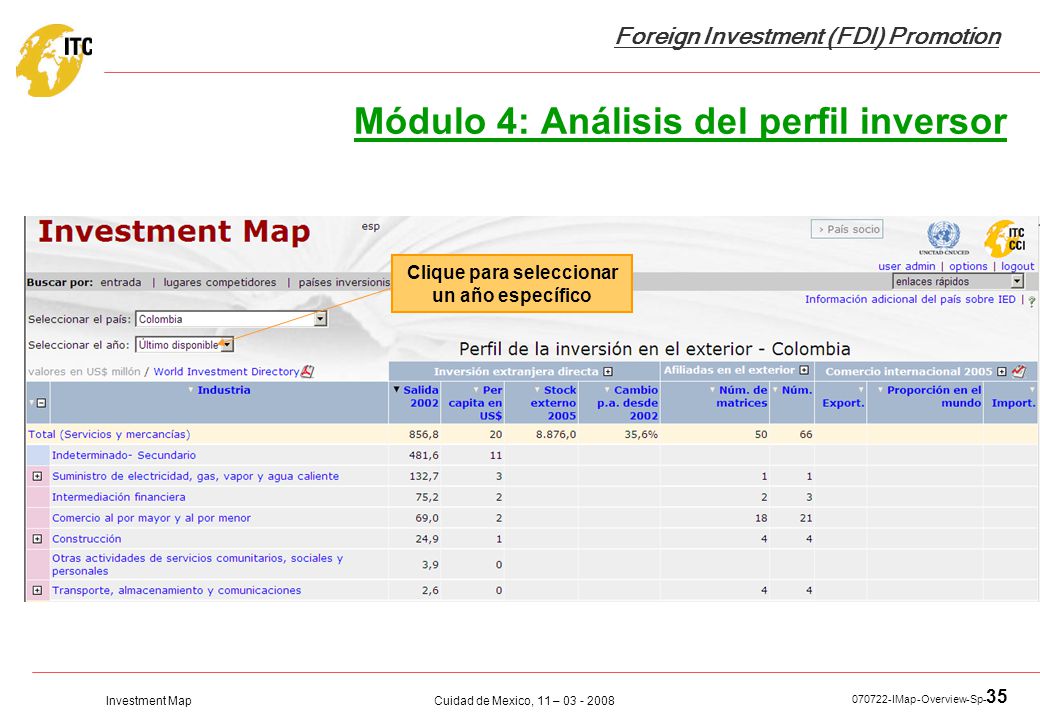Open Otras actividades de servicios comunitarios link
Viewport: 1040px width, 720px height.
(198, 565)
